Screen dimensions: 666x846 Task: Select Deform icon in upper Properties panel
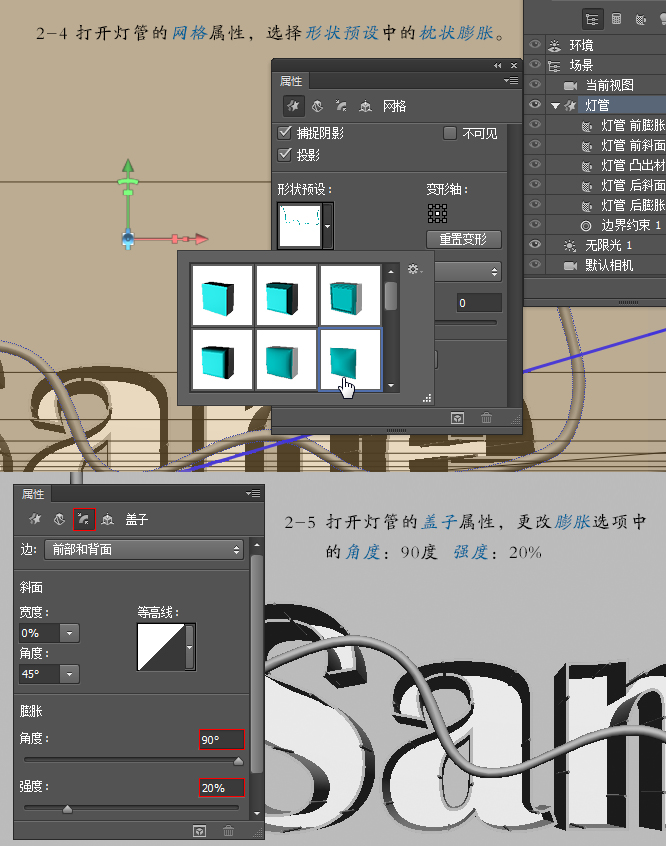click(x=317, y=106)
